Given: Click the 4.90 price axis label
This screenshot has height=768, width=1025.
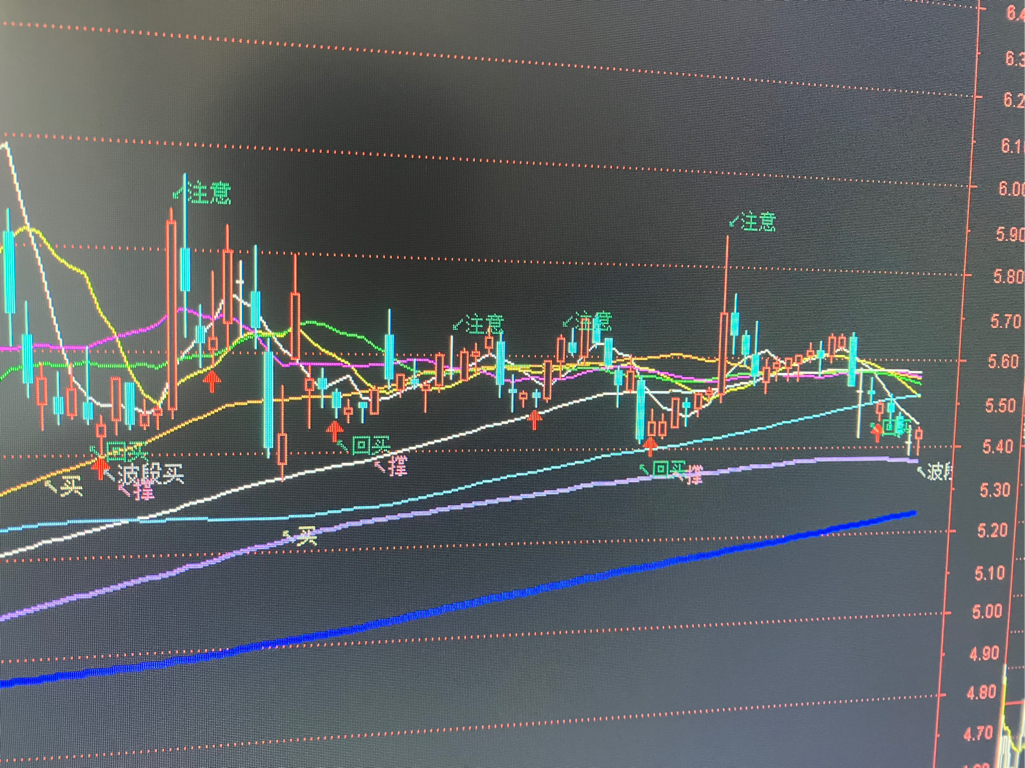Looking at the screenshot, I should click(x=984, y=653).
